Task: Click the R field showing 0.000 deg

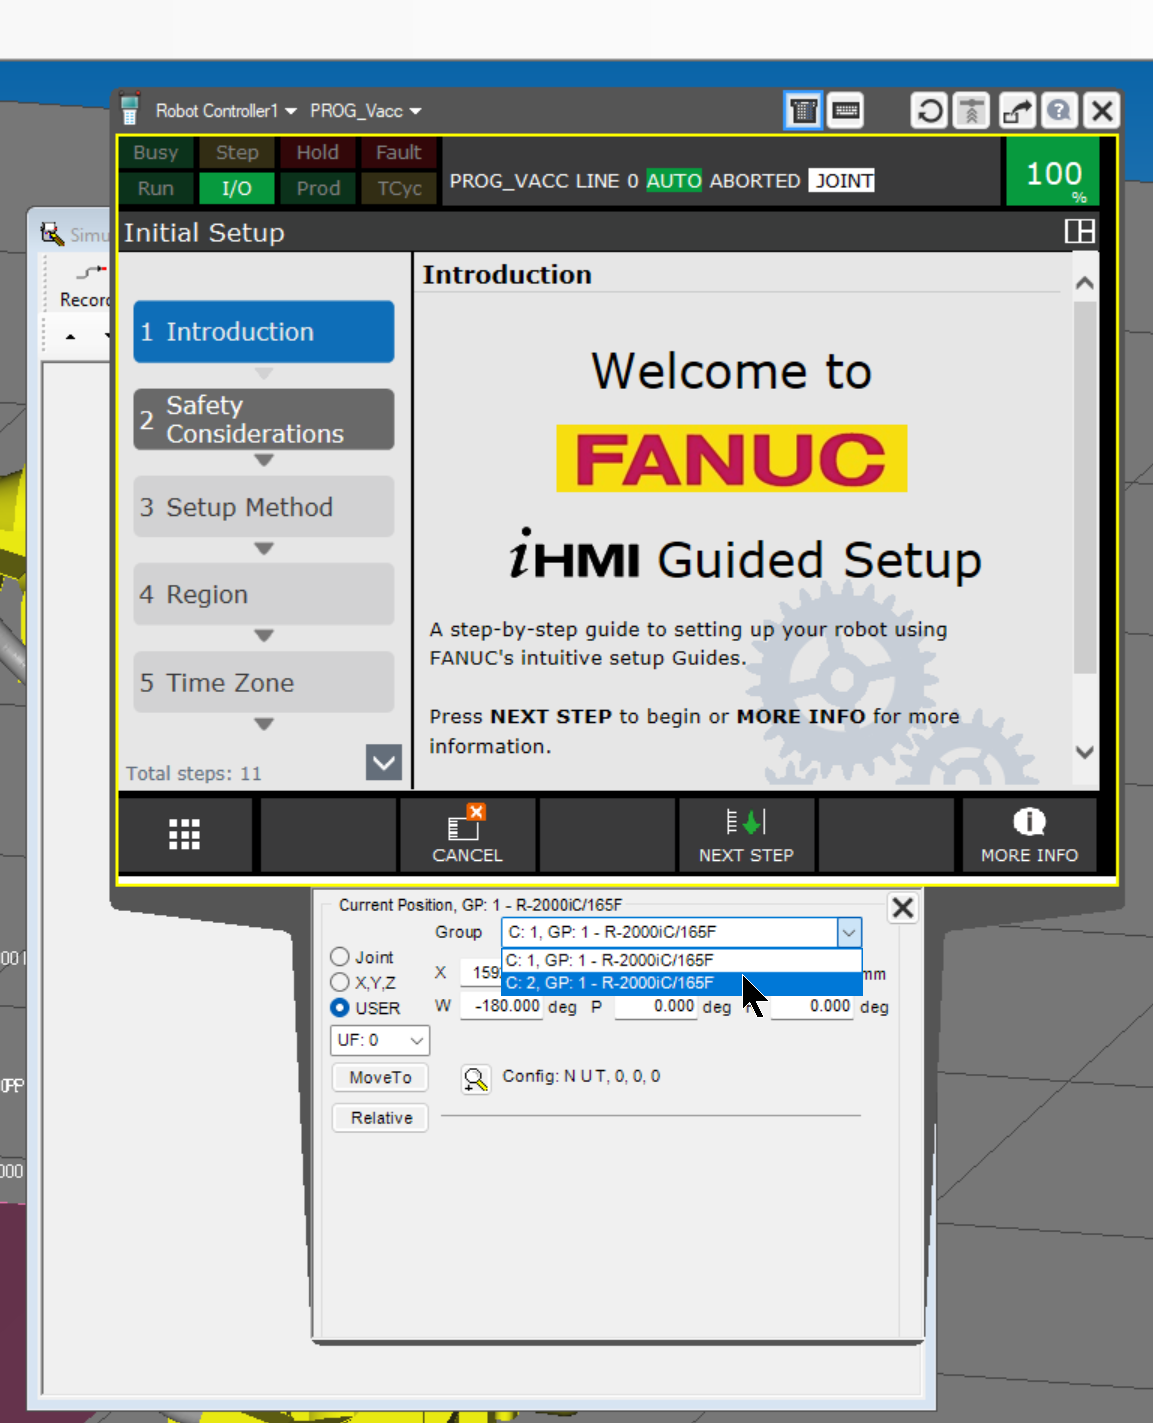Action: pos(811,1006)
